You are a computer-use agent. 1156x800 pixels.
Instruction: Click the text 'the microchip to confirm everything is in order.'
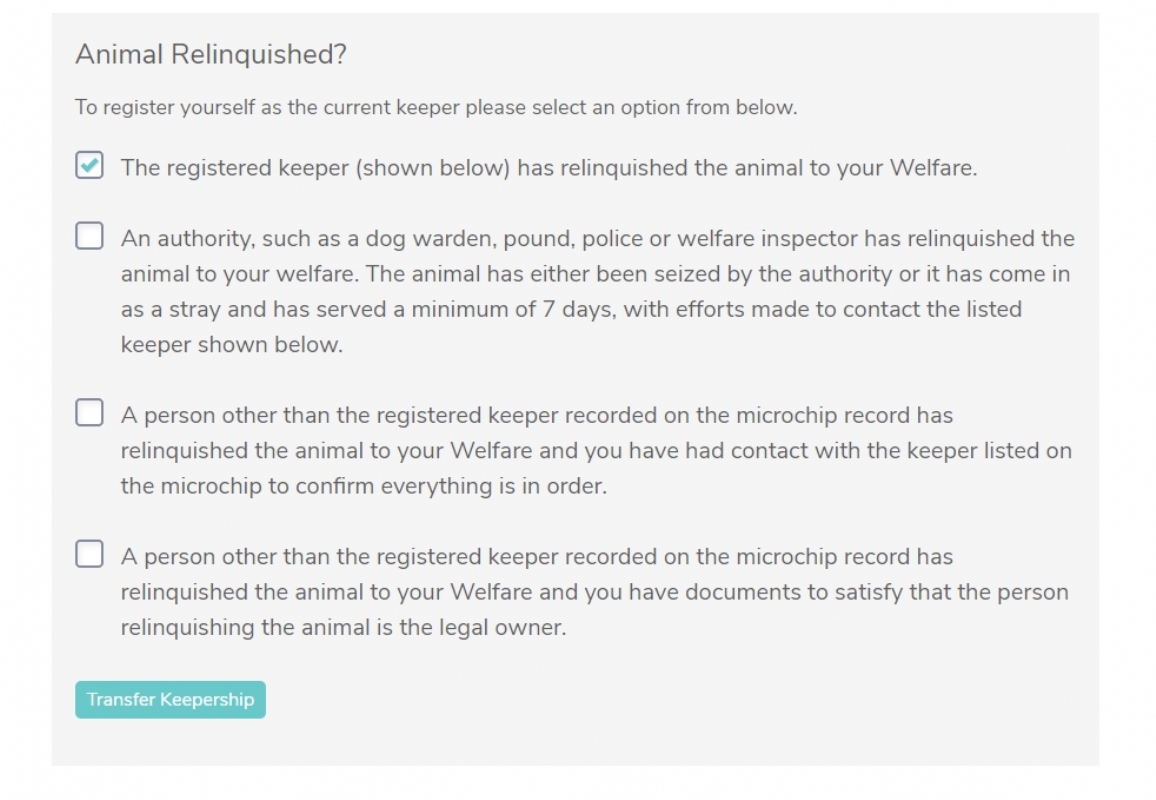pos(363,486)
